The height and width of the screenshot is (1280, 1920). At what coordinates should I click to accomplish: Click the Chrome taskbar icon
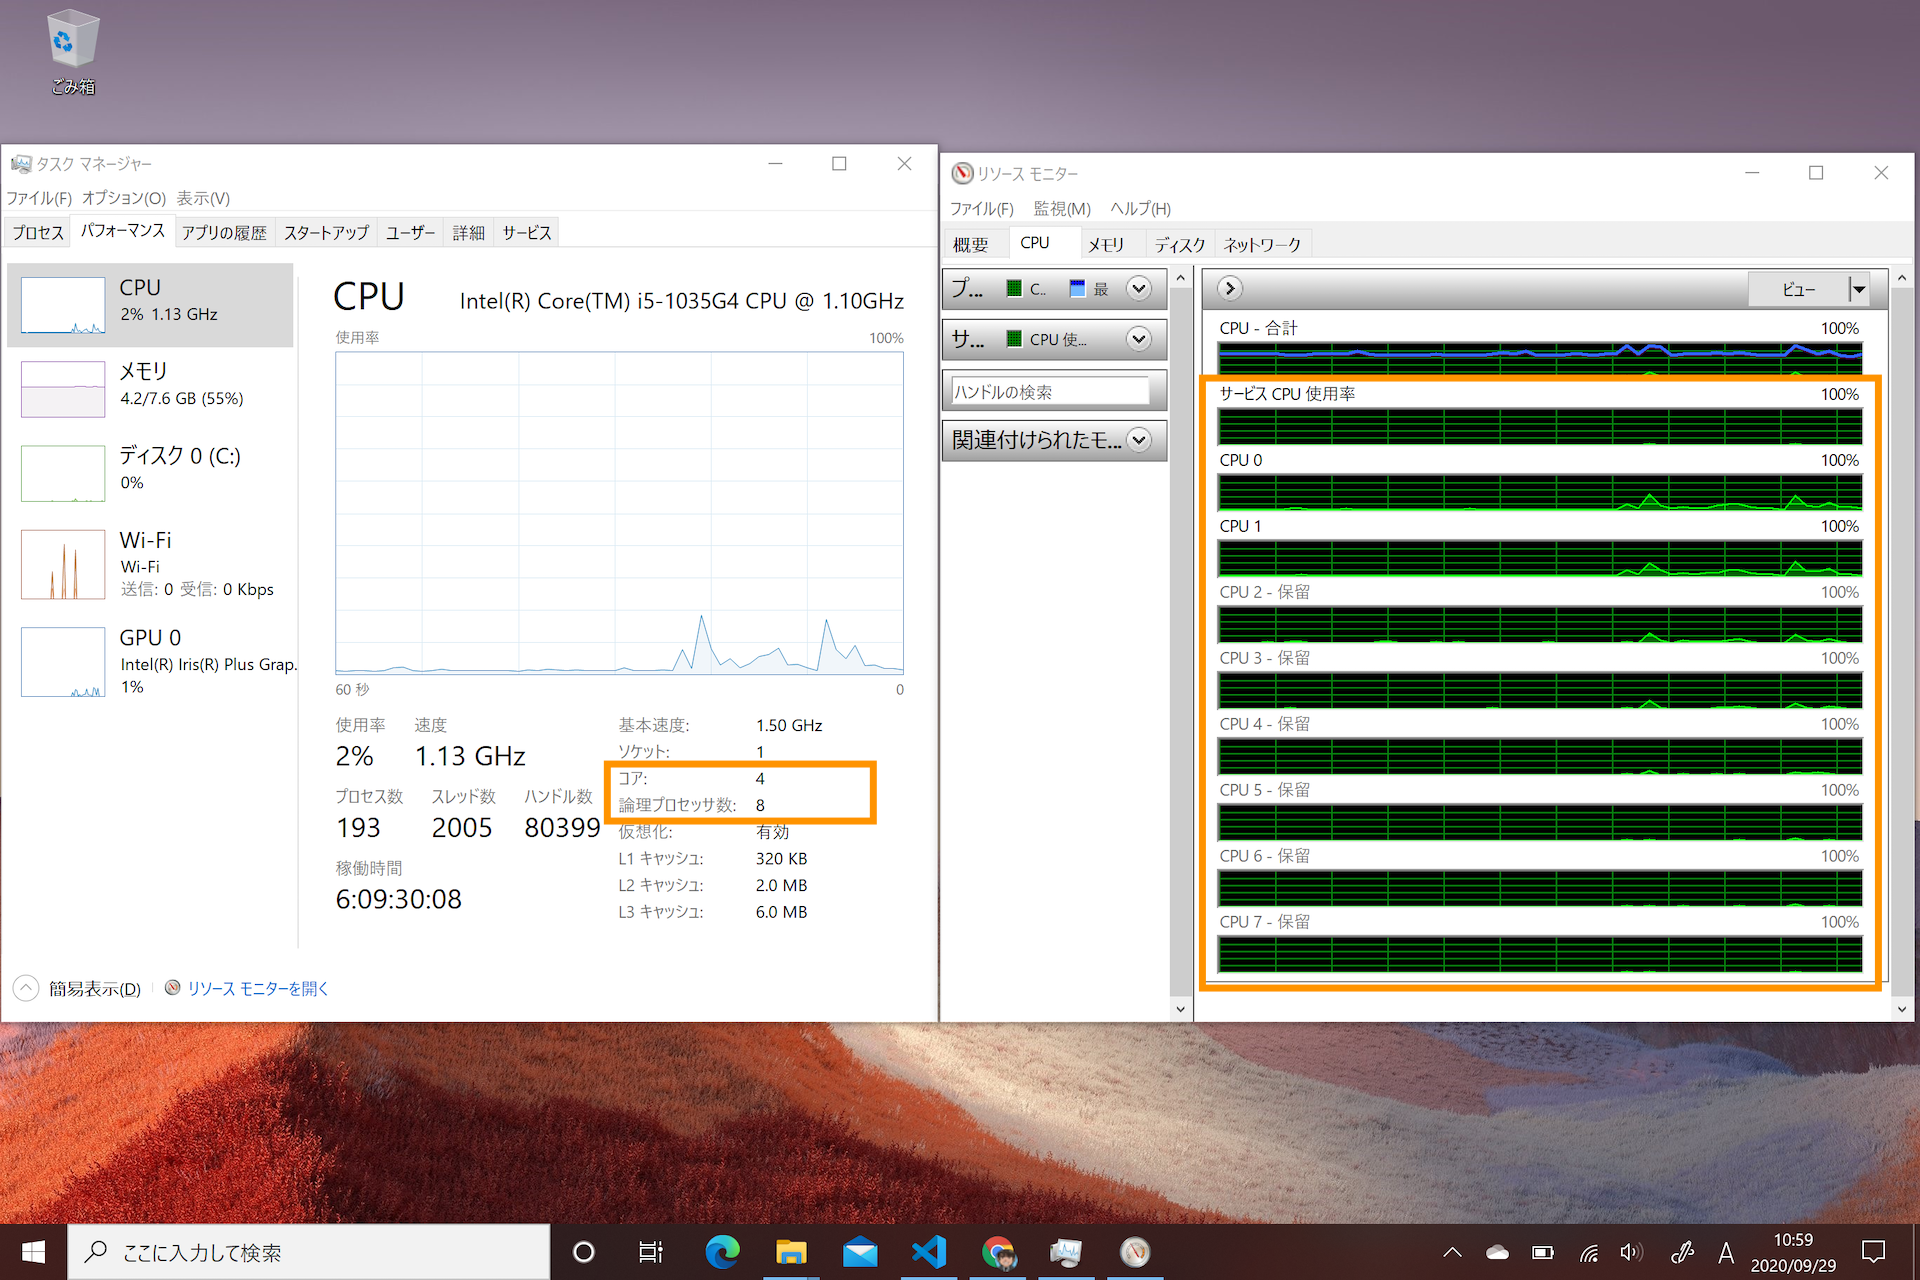[x=998, y=1252]
